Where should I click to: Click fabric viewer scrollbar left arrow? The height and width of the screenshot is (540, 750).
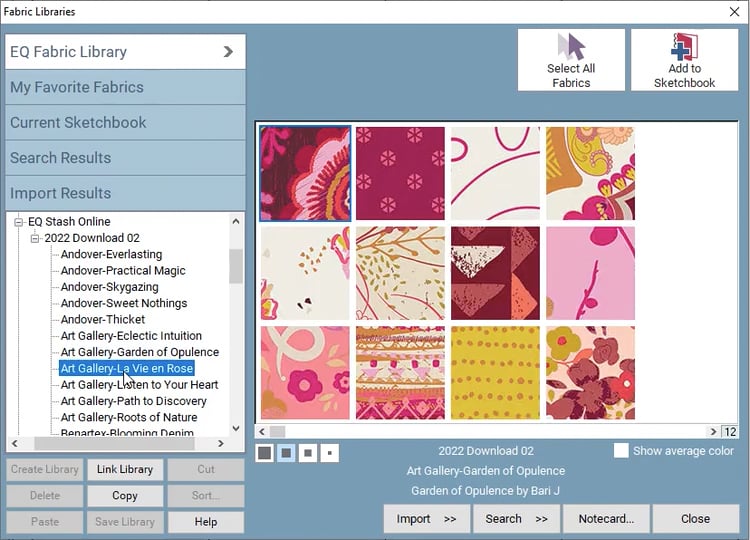tap(262, 432)
